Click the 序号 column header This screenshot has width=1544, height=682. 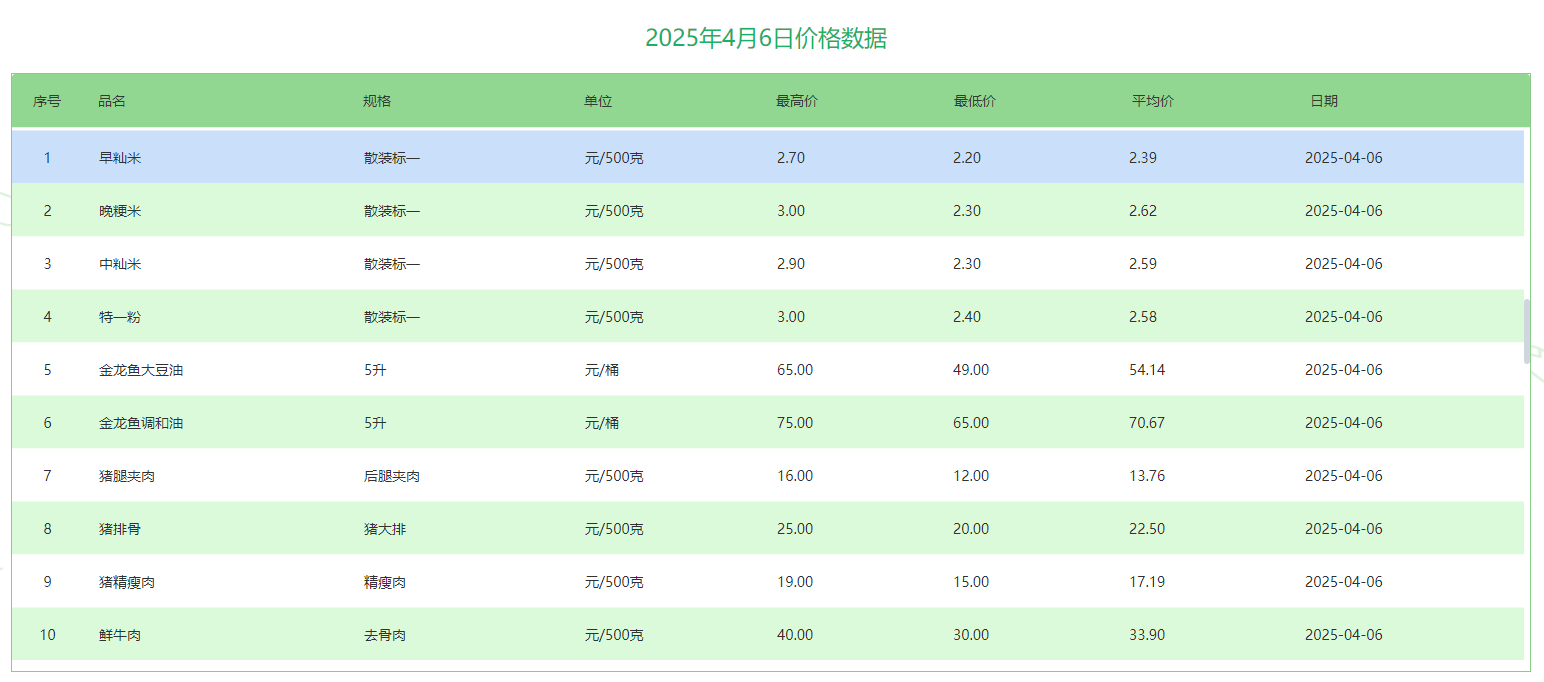[x=47, y=101]
